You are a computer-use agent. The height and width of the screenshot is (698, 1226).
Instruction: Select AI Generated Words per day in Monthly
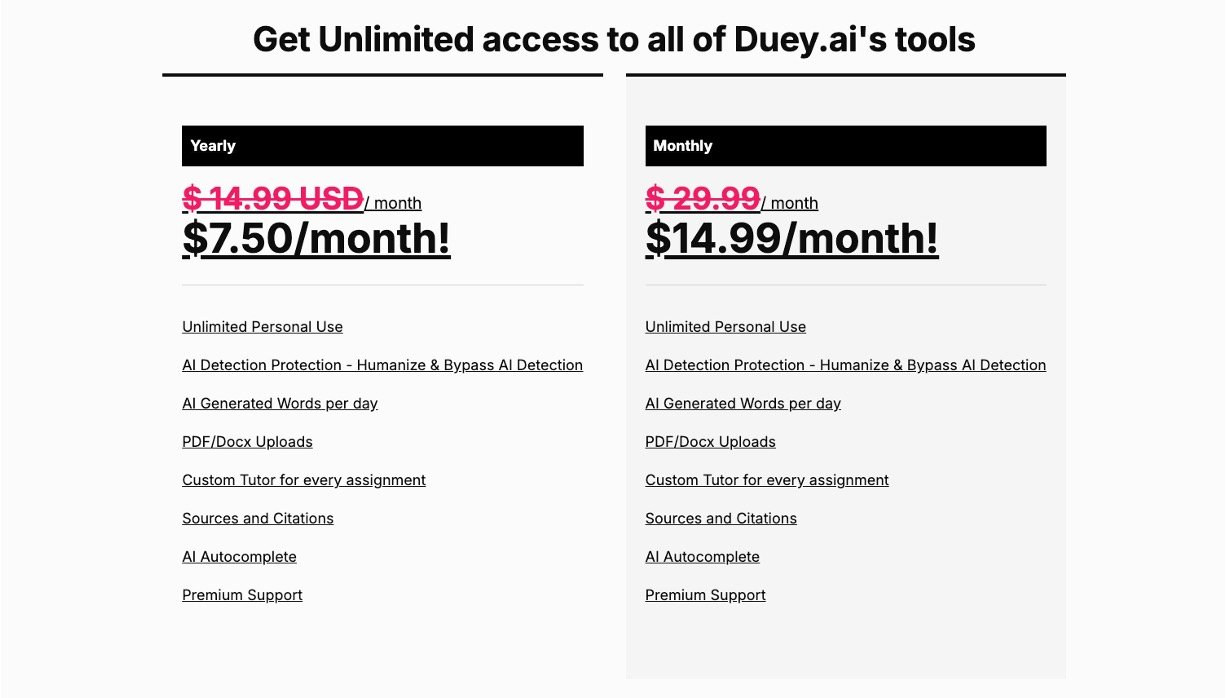click(x=743, y=404)
